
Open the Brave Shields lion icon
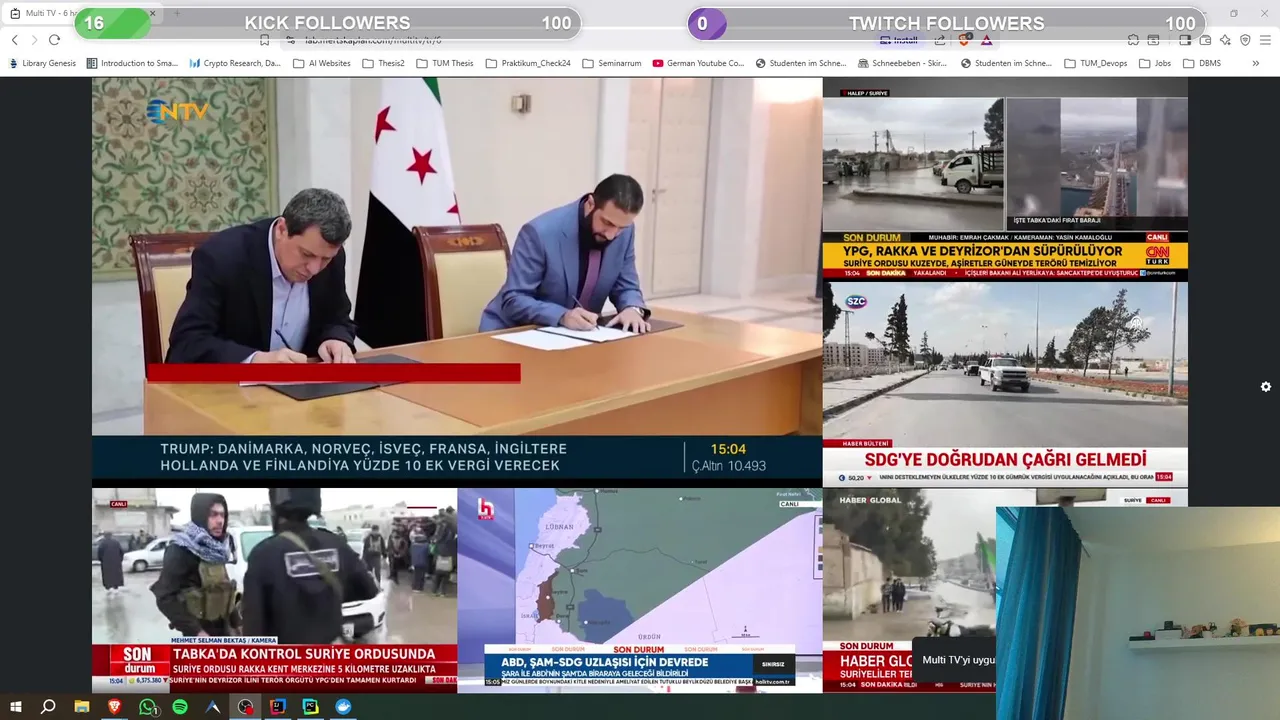[965, 40]
